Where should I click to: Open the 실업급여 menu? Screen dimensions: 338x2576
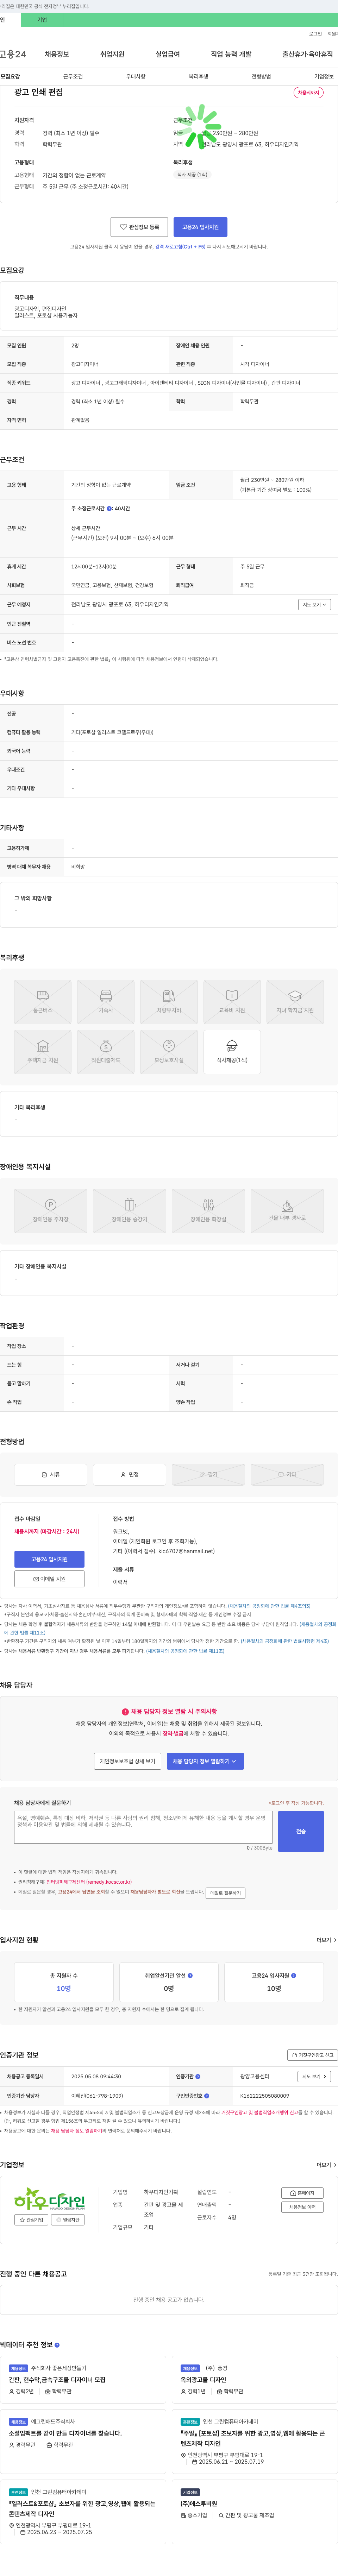[x=168, y=54]
